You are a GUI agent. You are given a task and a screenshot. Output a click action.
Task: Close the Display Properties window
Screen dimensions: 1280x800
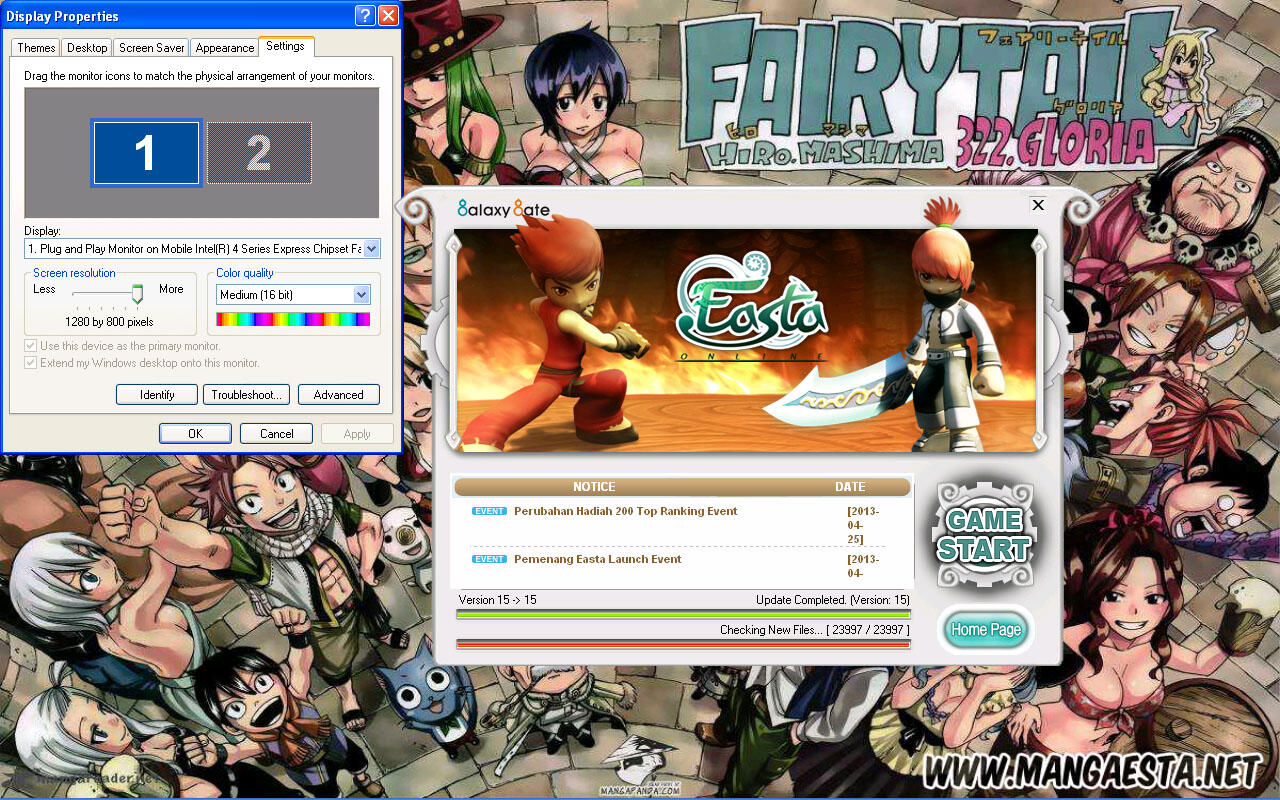[x=388, y=16]
